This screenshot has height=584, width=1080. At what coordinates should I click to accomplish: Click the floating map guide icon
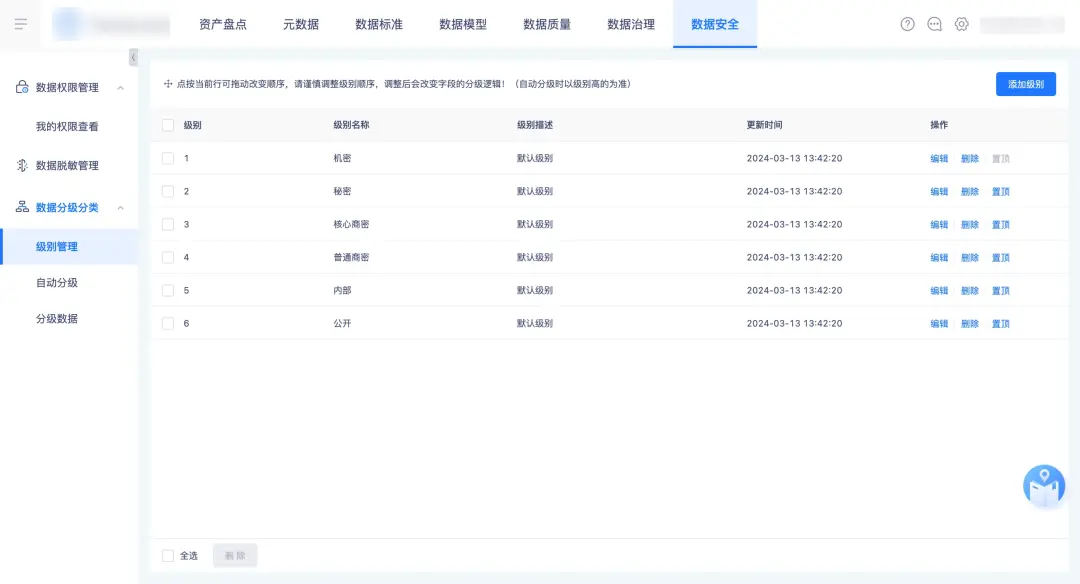(x=1043, y=486)
